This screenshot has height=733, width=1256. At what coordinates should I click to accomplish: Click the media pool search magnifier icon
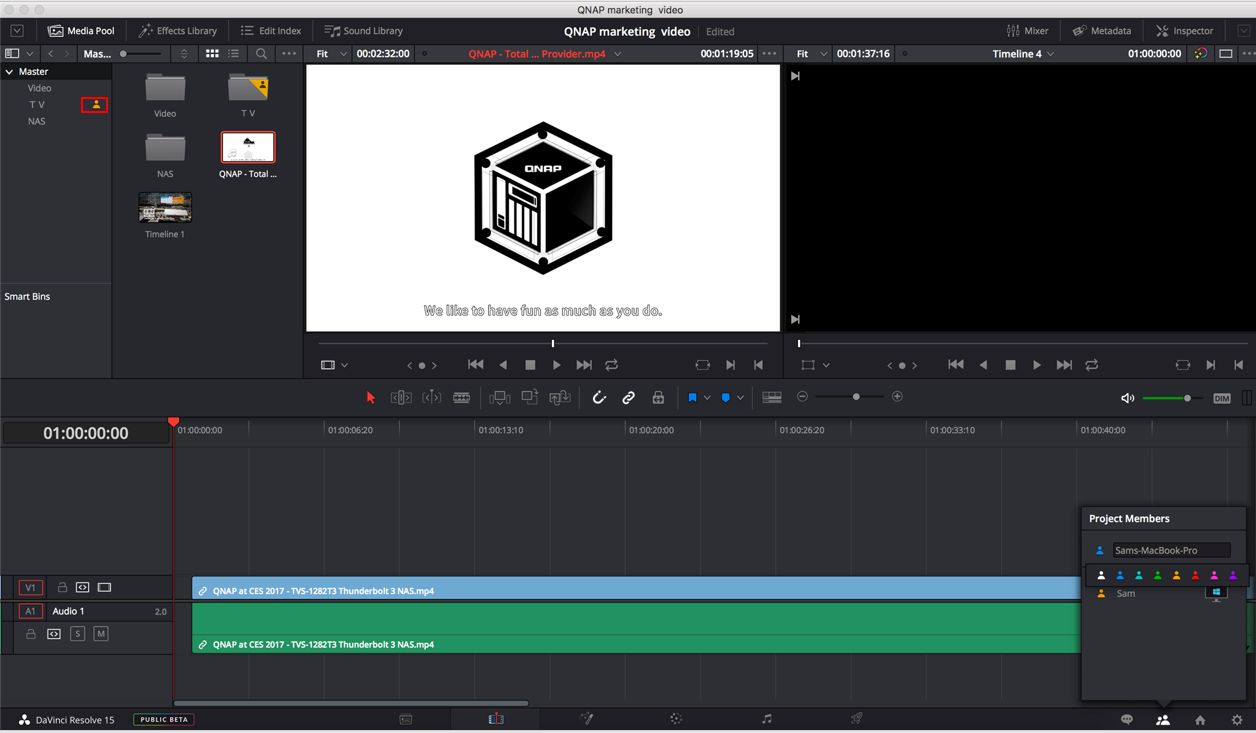261,54
